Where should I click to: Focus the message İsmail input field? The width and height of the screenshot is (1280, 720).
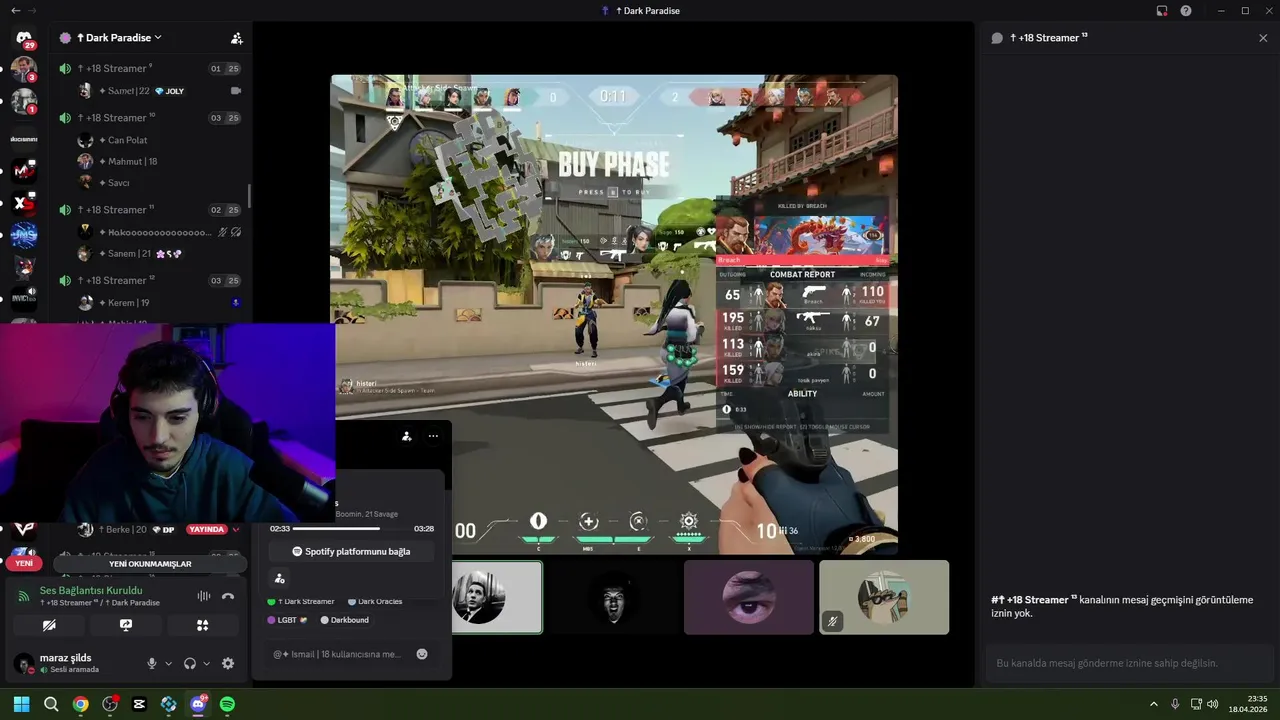pos(338,654)
